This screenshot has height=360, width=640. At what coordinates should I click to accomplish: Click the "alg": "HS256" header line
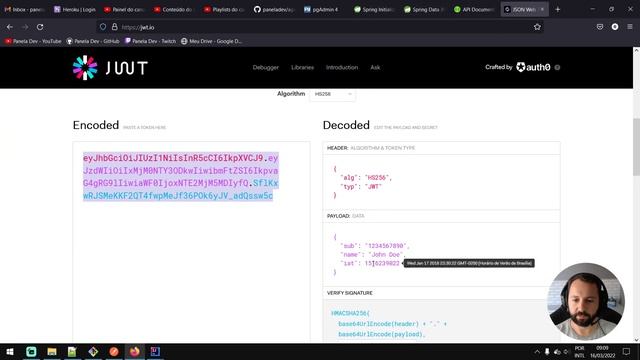(x=366, y=178)
